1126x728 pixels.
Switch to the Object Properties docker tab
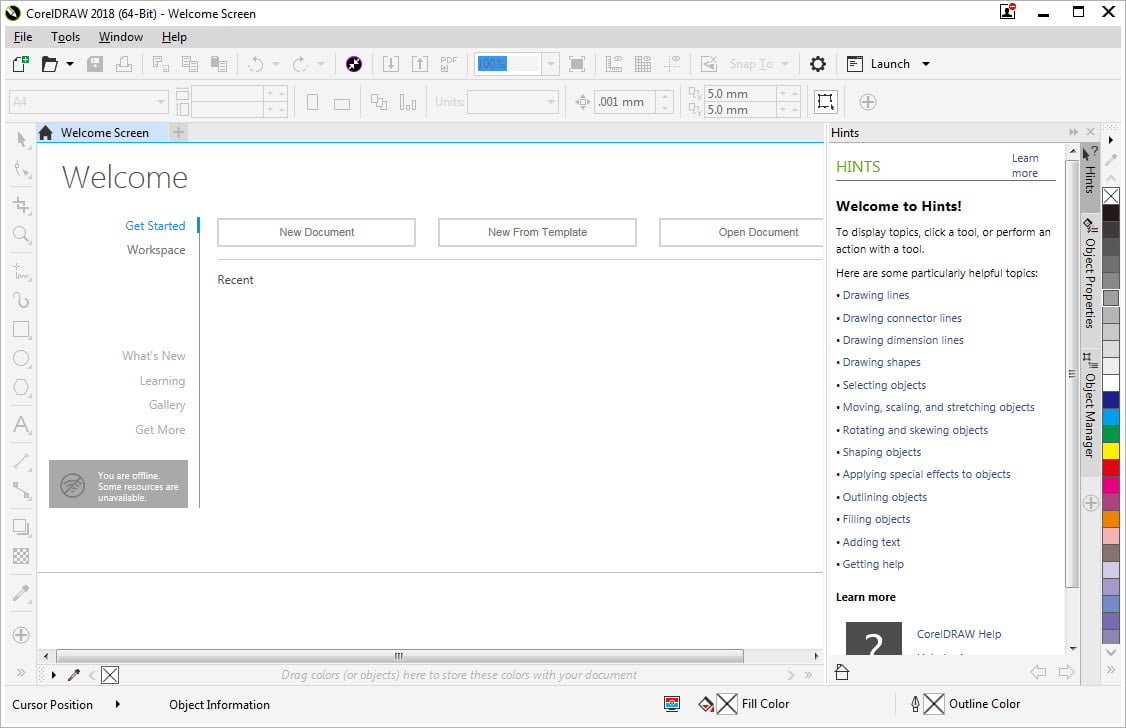point(1089,273)
